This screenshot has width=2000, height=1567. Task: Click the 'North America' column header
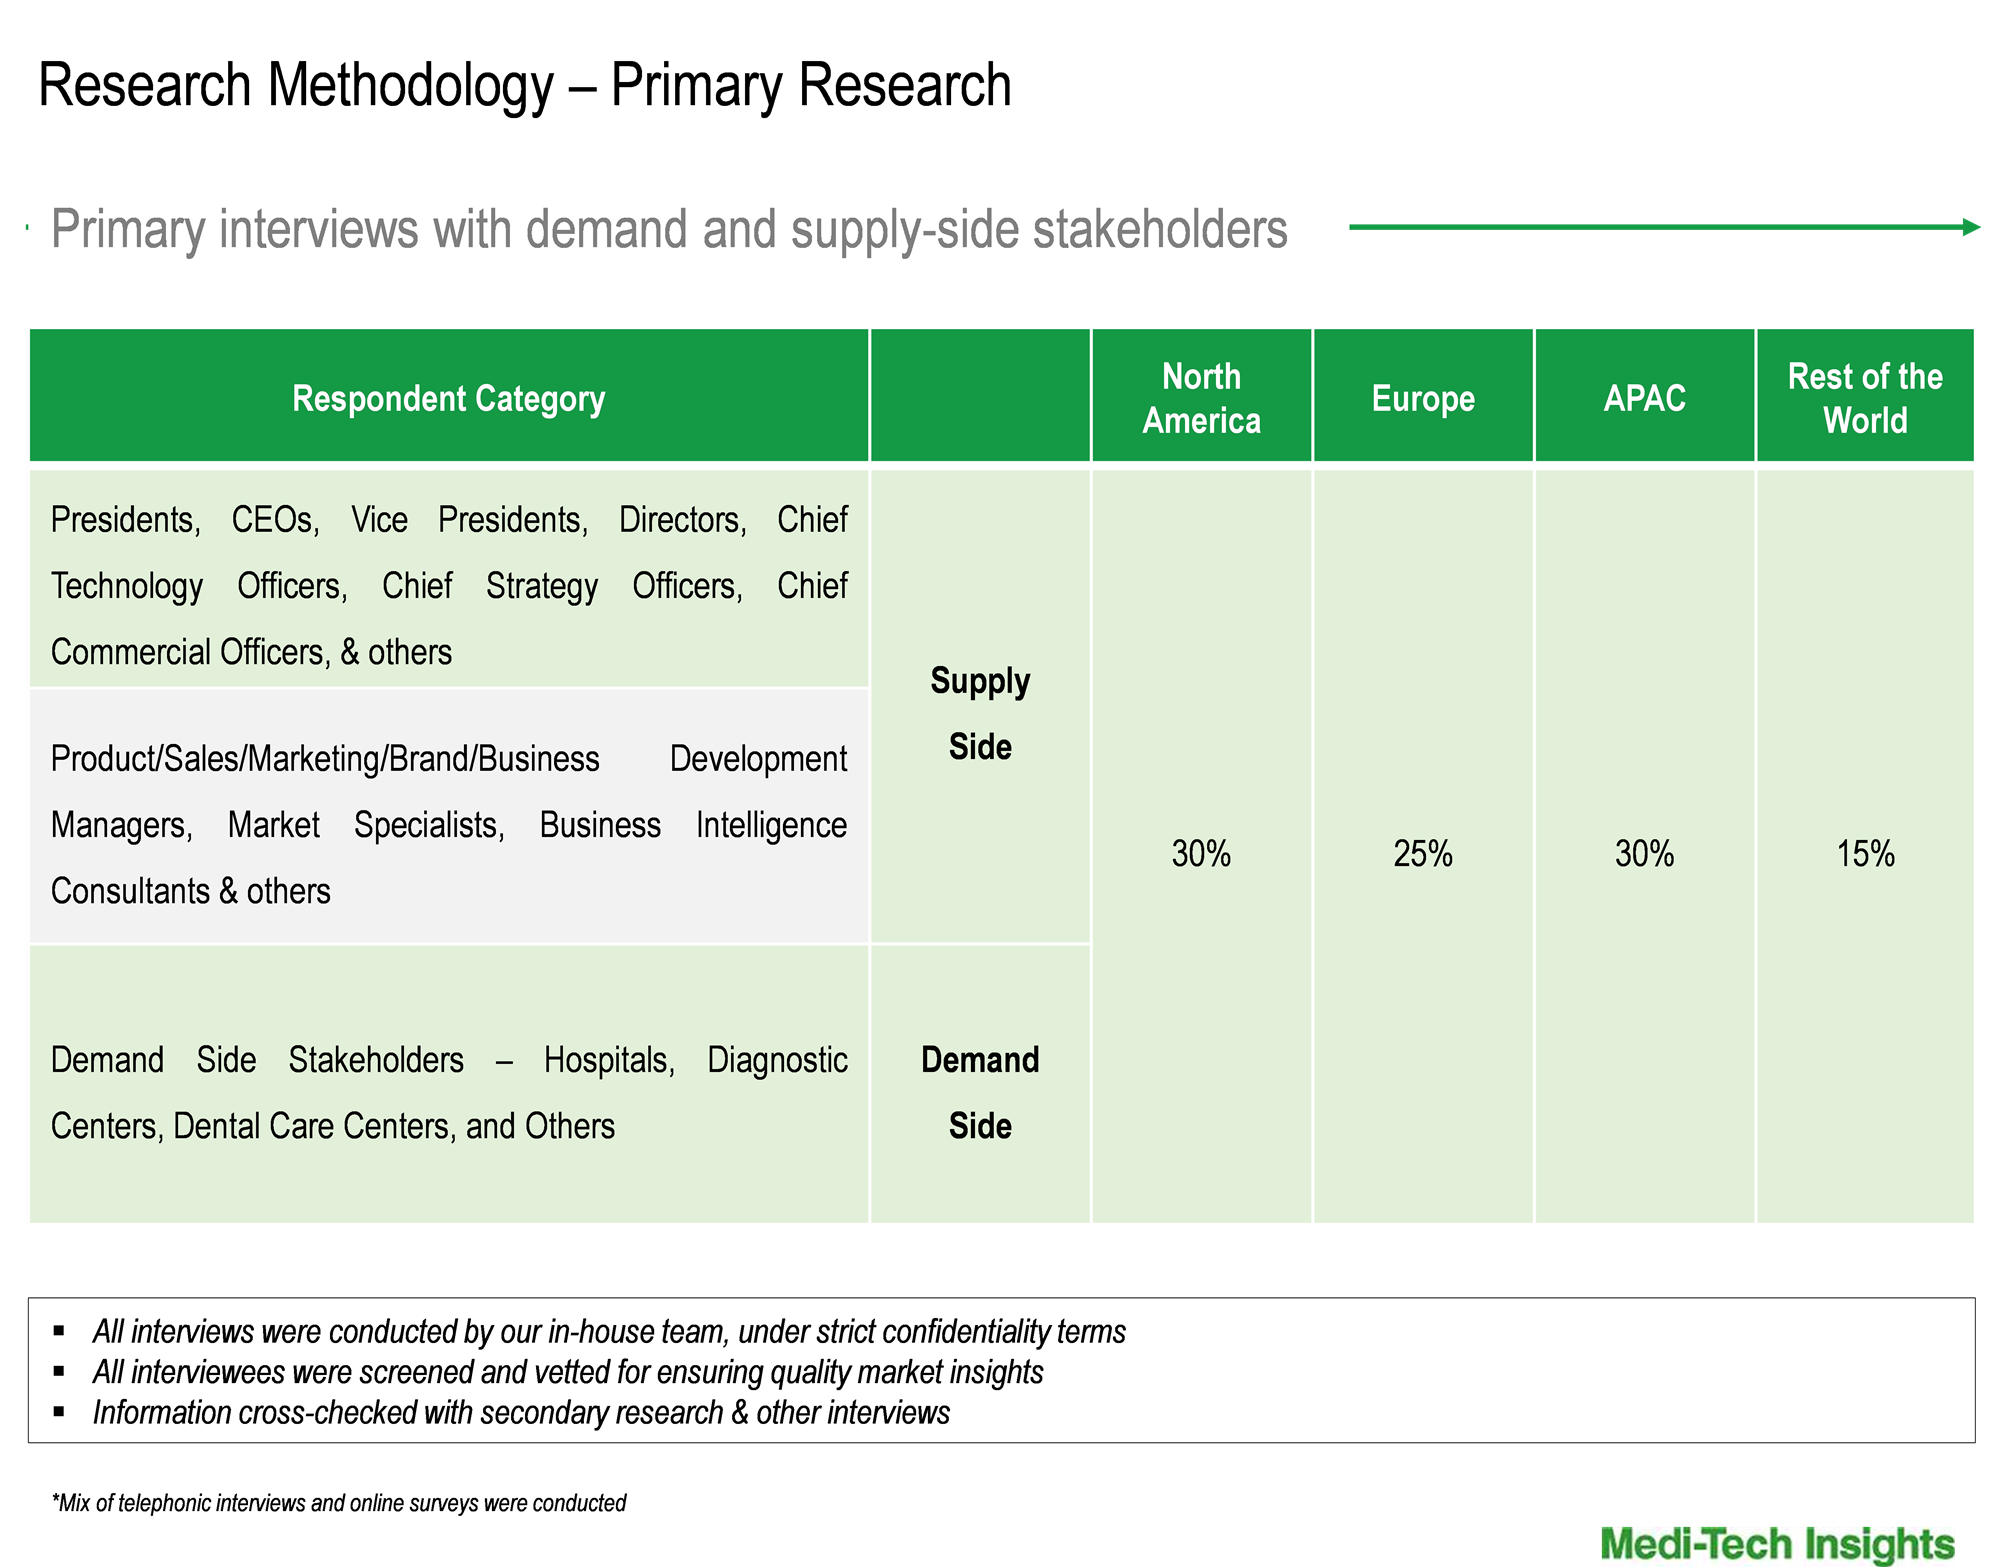[x=1201, y=398]
